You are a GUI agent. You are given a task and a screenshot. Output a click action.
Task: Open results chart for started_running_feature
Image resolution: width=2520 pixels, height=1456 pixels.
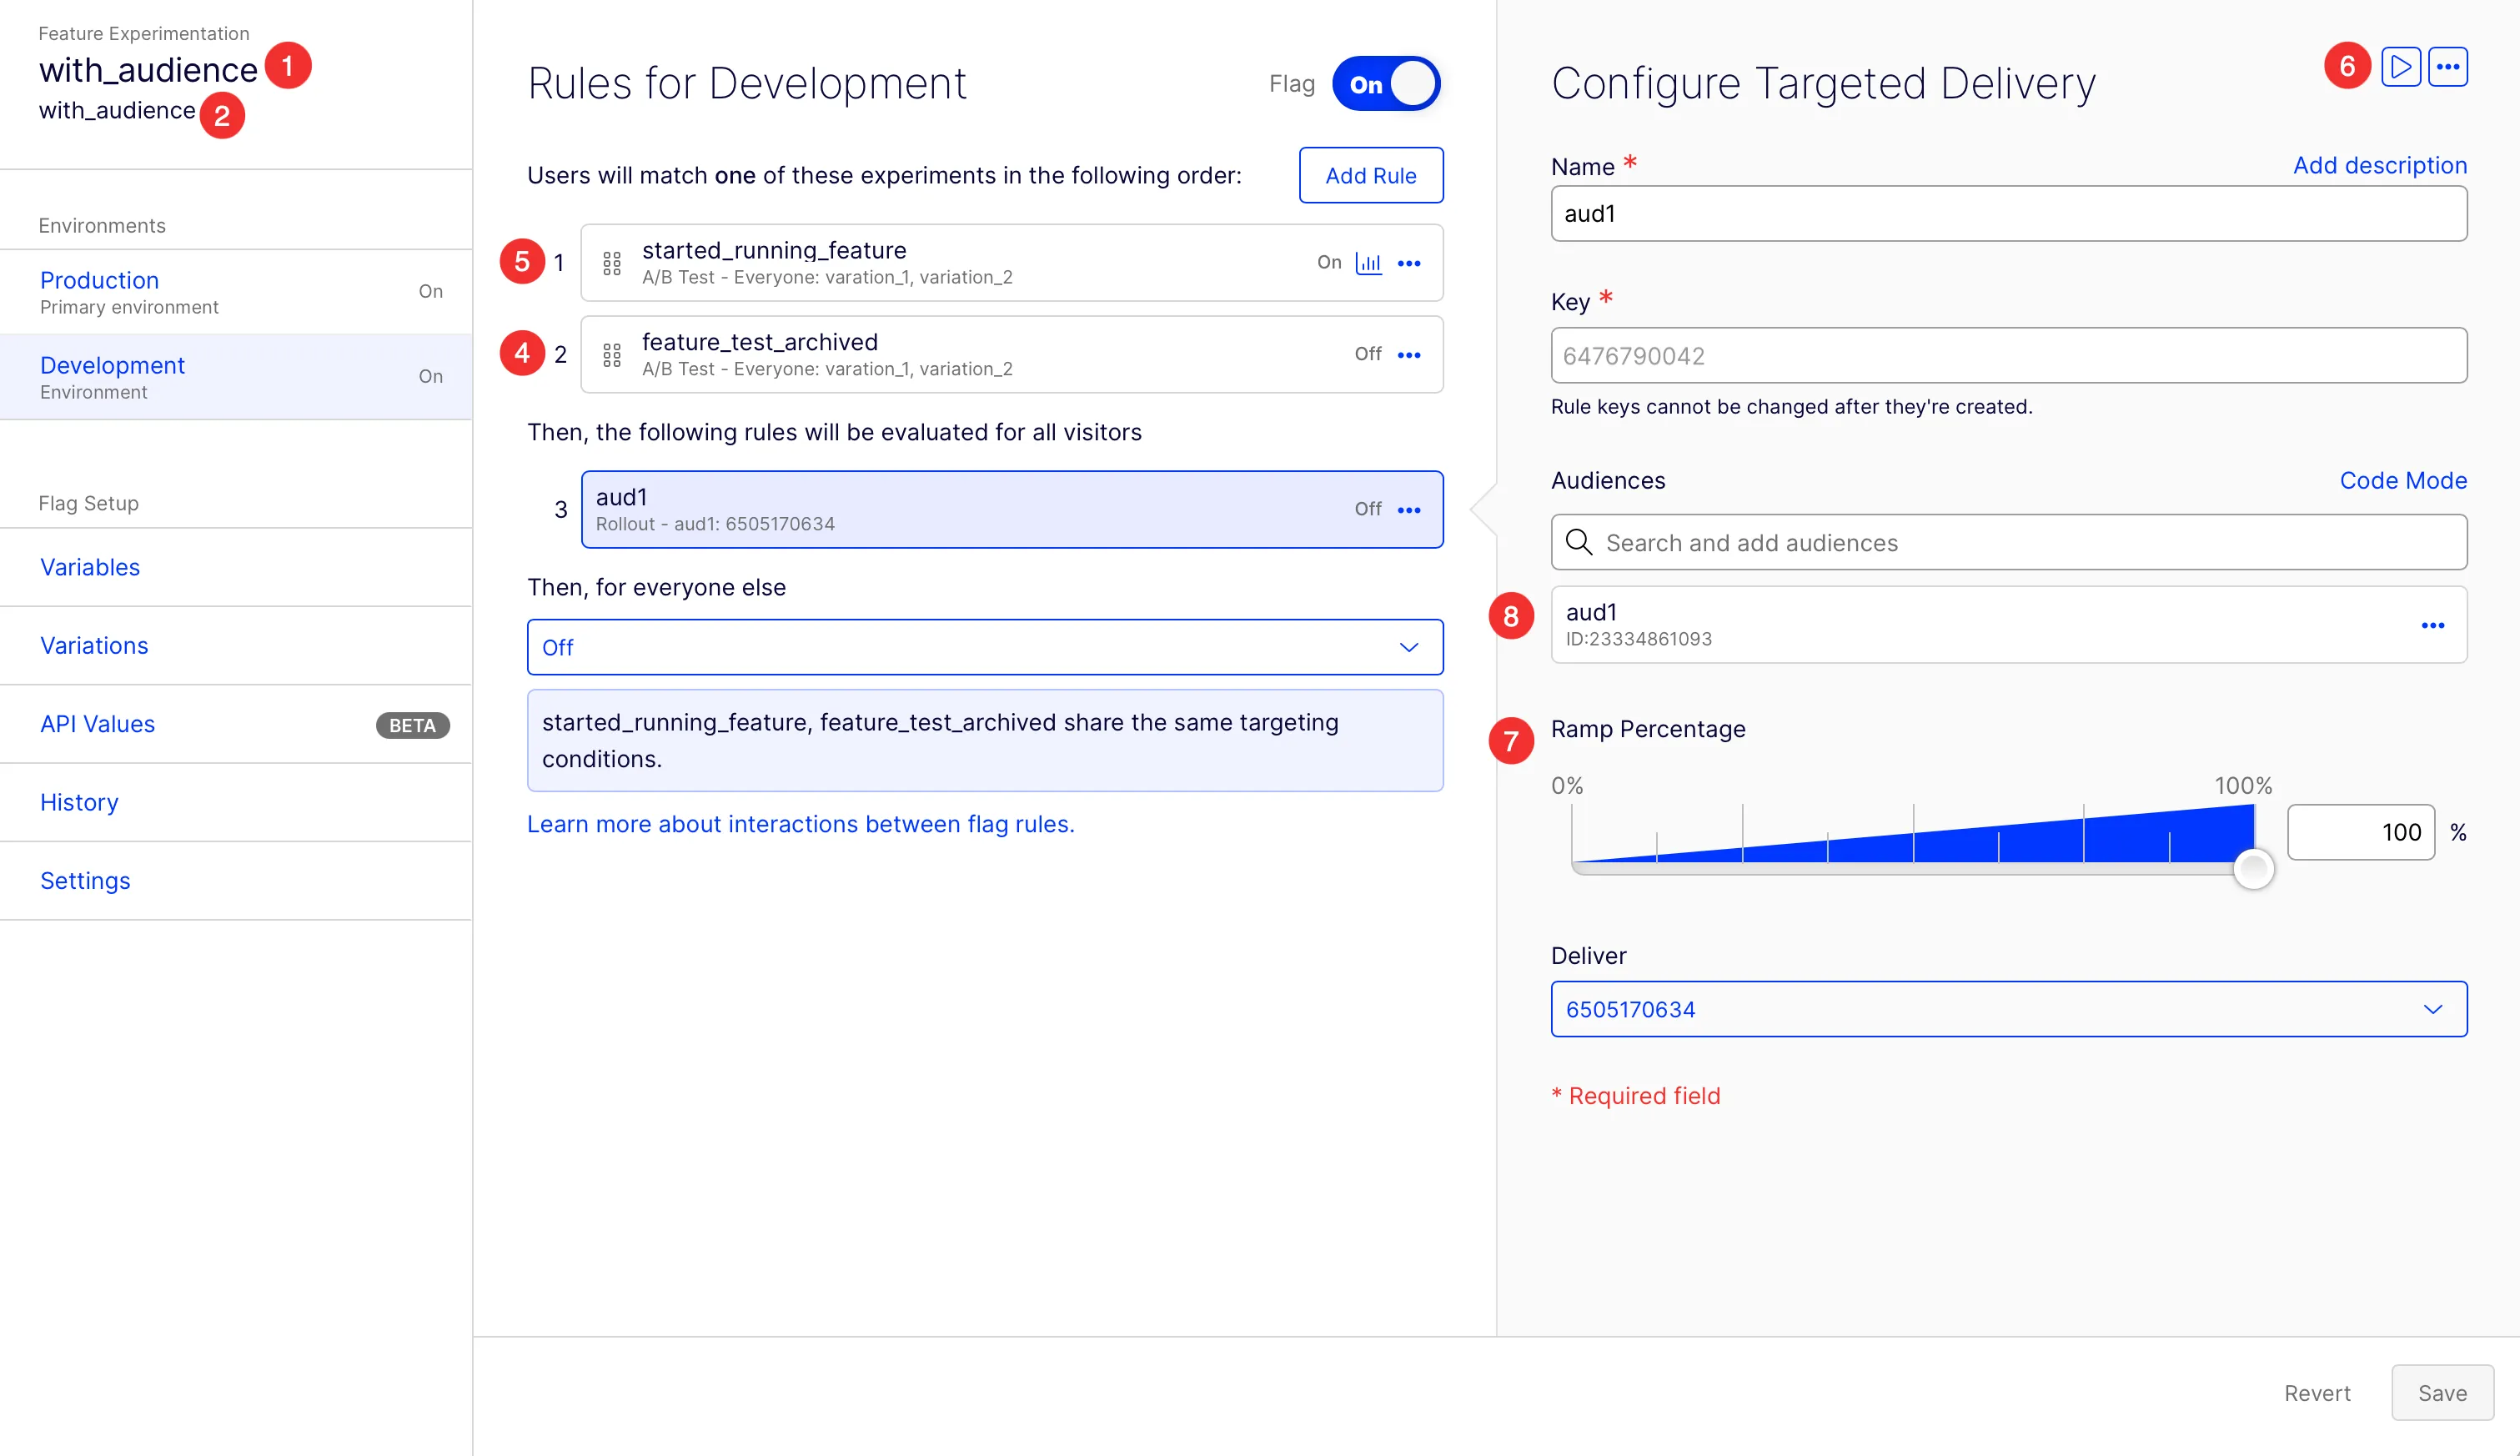pyautogui.click(x=1368, y=263)
